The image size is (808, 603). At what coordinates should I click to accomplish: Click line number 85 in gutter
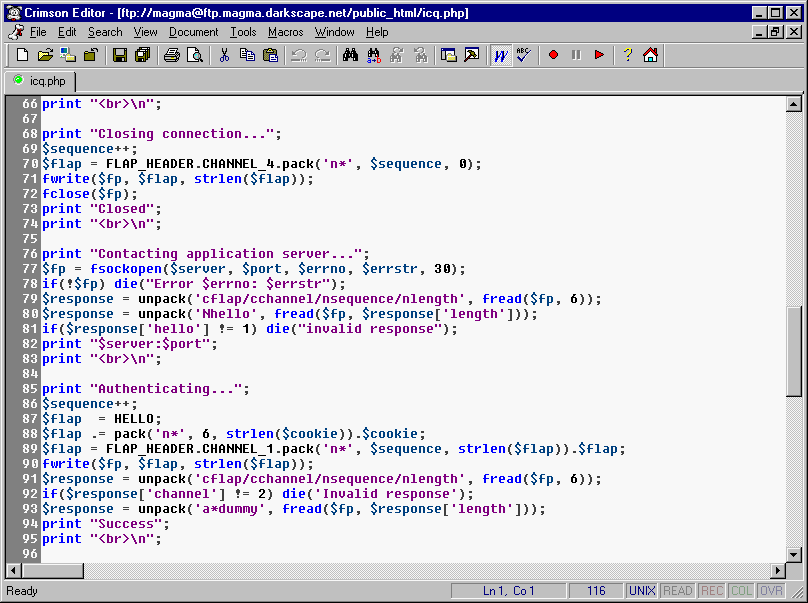point(30,389)
